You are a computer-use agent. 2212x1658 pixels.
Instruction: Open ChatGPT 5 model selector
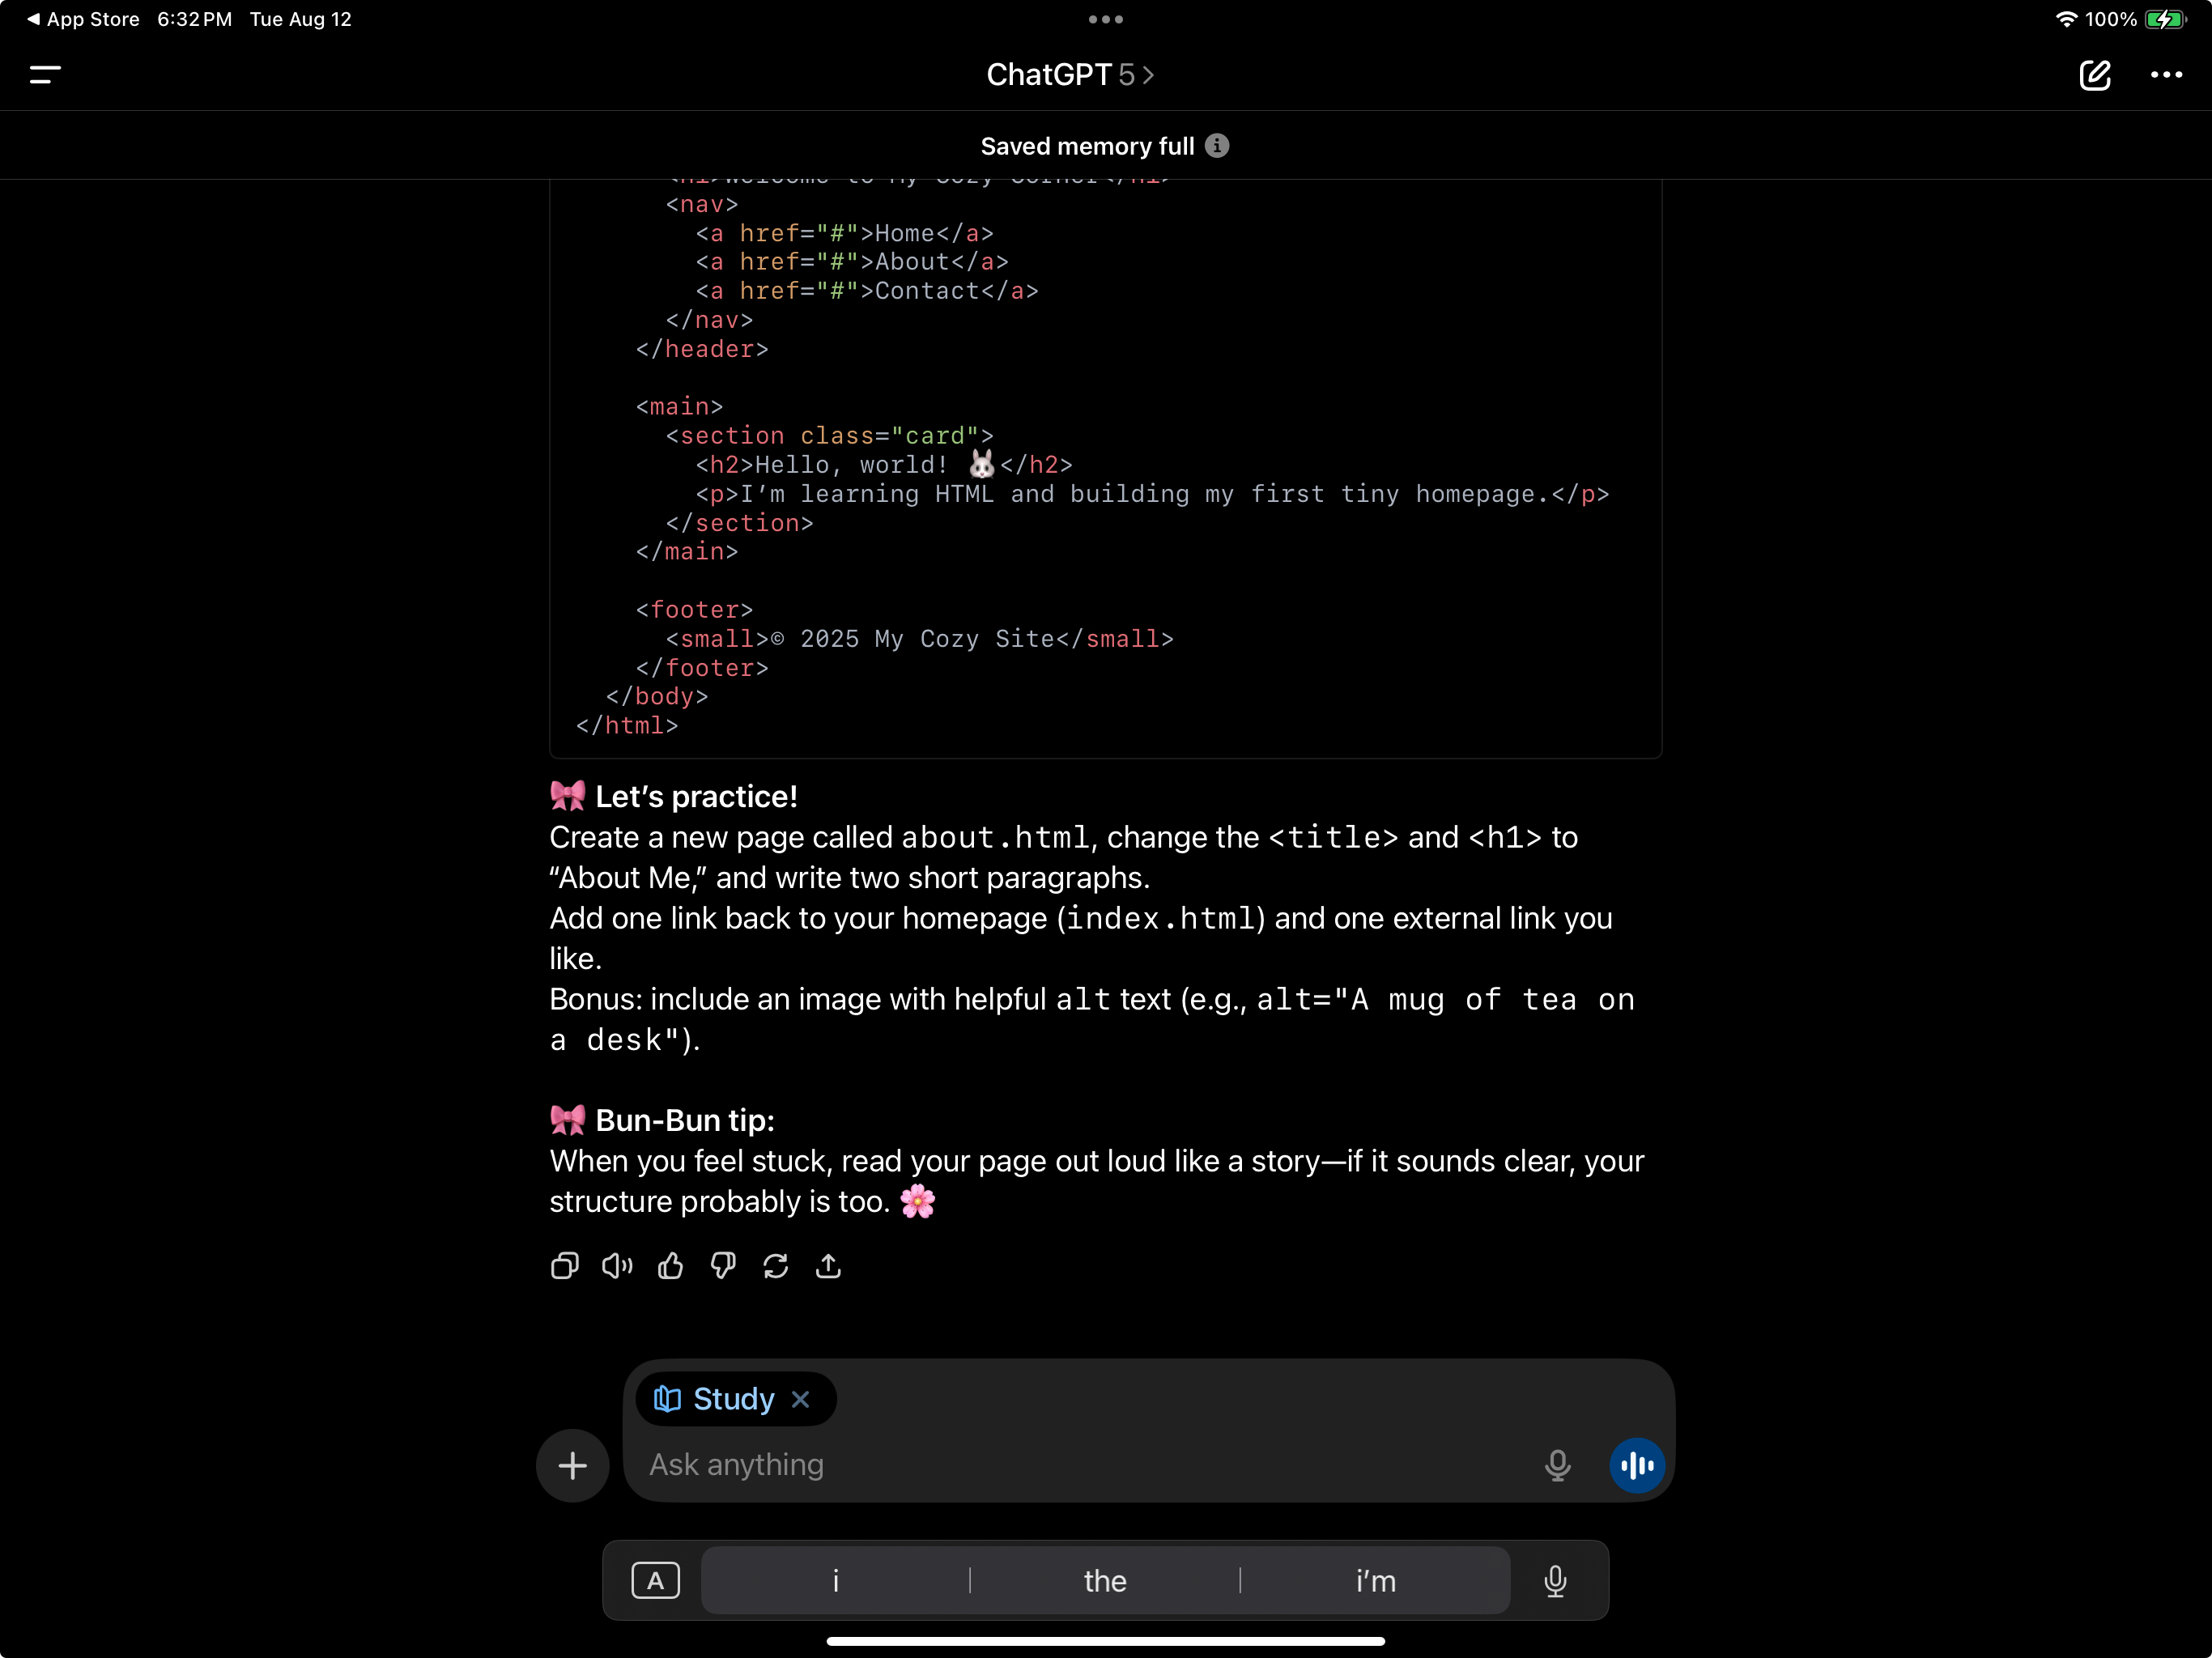pos(1070,75)
